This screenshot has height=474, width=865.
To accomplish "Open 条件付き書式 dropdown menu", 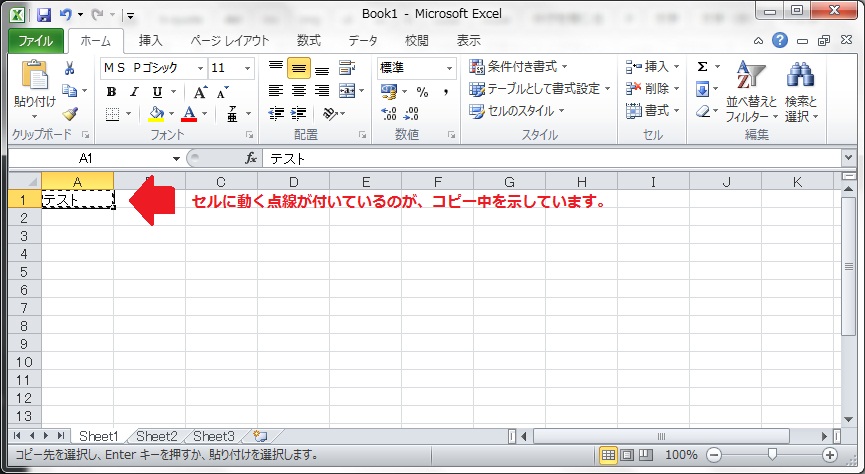I will pos(518,67).
